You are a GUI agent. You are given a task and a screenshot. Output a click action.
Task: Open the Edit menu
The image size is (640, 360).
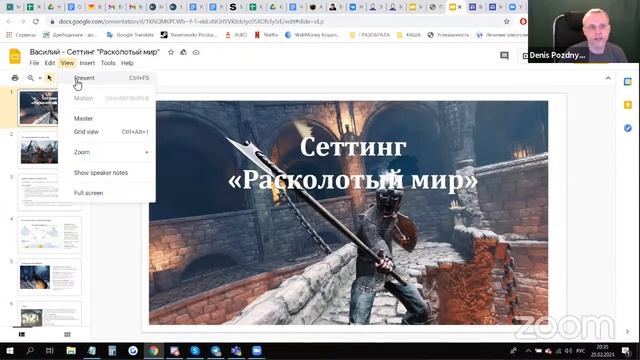click(x=50, y=63)
